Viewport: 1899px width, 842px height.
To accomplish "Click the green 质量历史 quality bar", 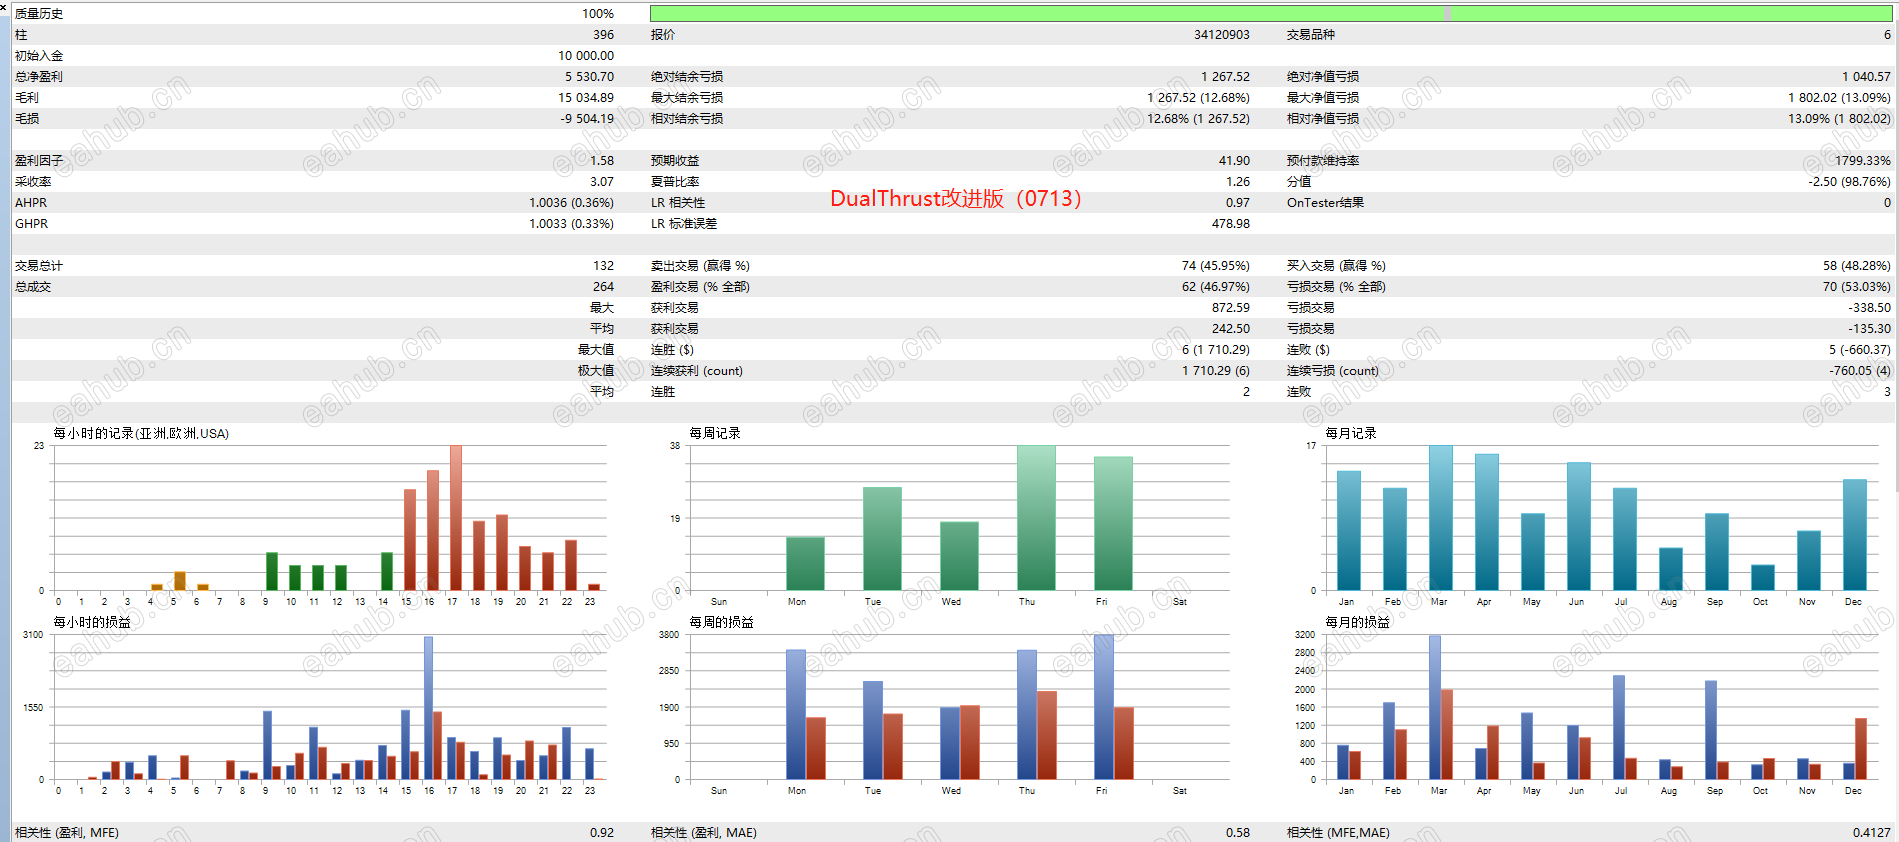I will [x=1270, y=13].
